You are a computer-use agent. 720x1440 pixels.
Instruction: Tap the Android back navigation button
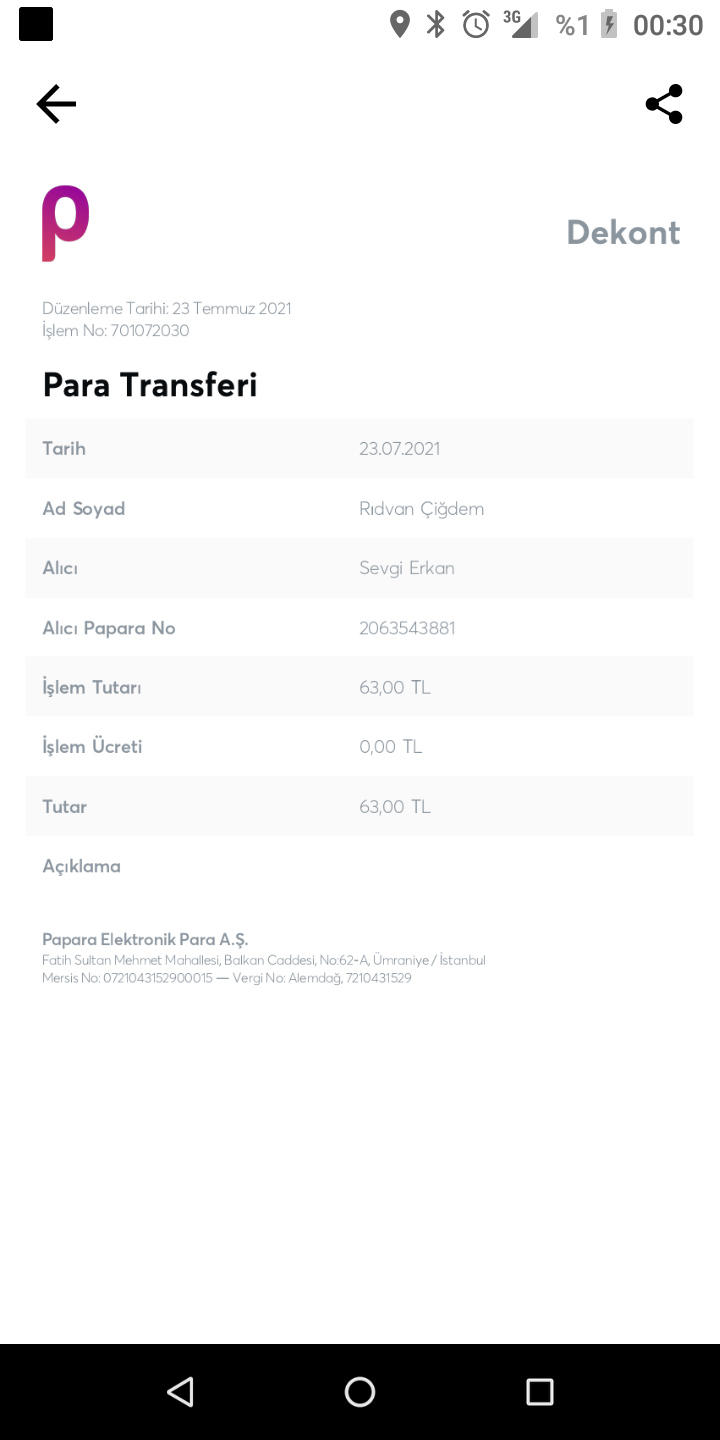point(180,1392)
